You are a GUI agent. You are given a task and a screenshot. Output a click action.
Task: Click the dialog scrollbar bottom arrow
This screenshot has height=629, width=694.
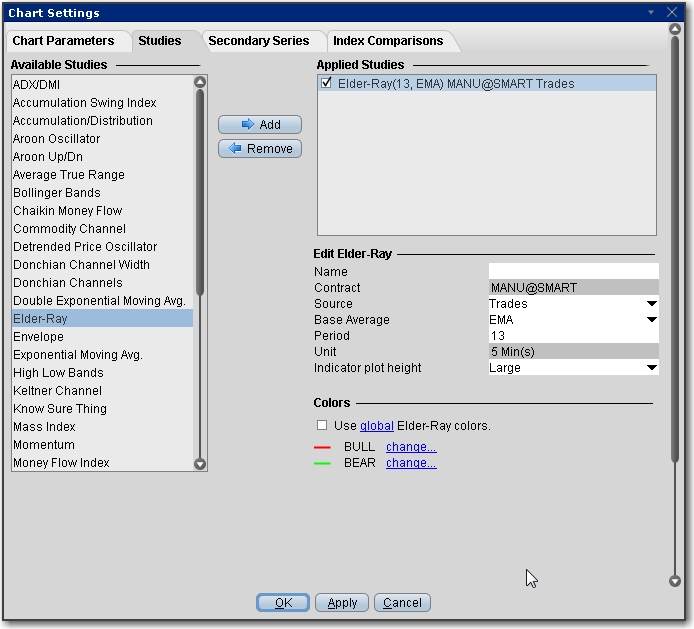coord(675,581)
